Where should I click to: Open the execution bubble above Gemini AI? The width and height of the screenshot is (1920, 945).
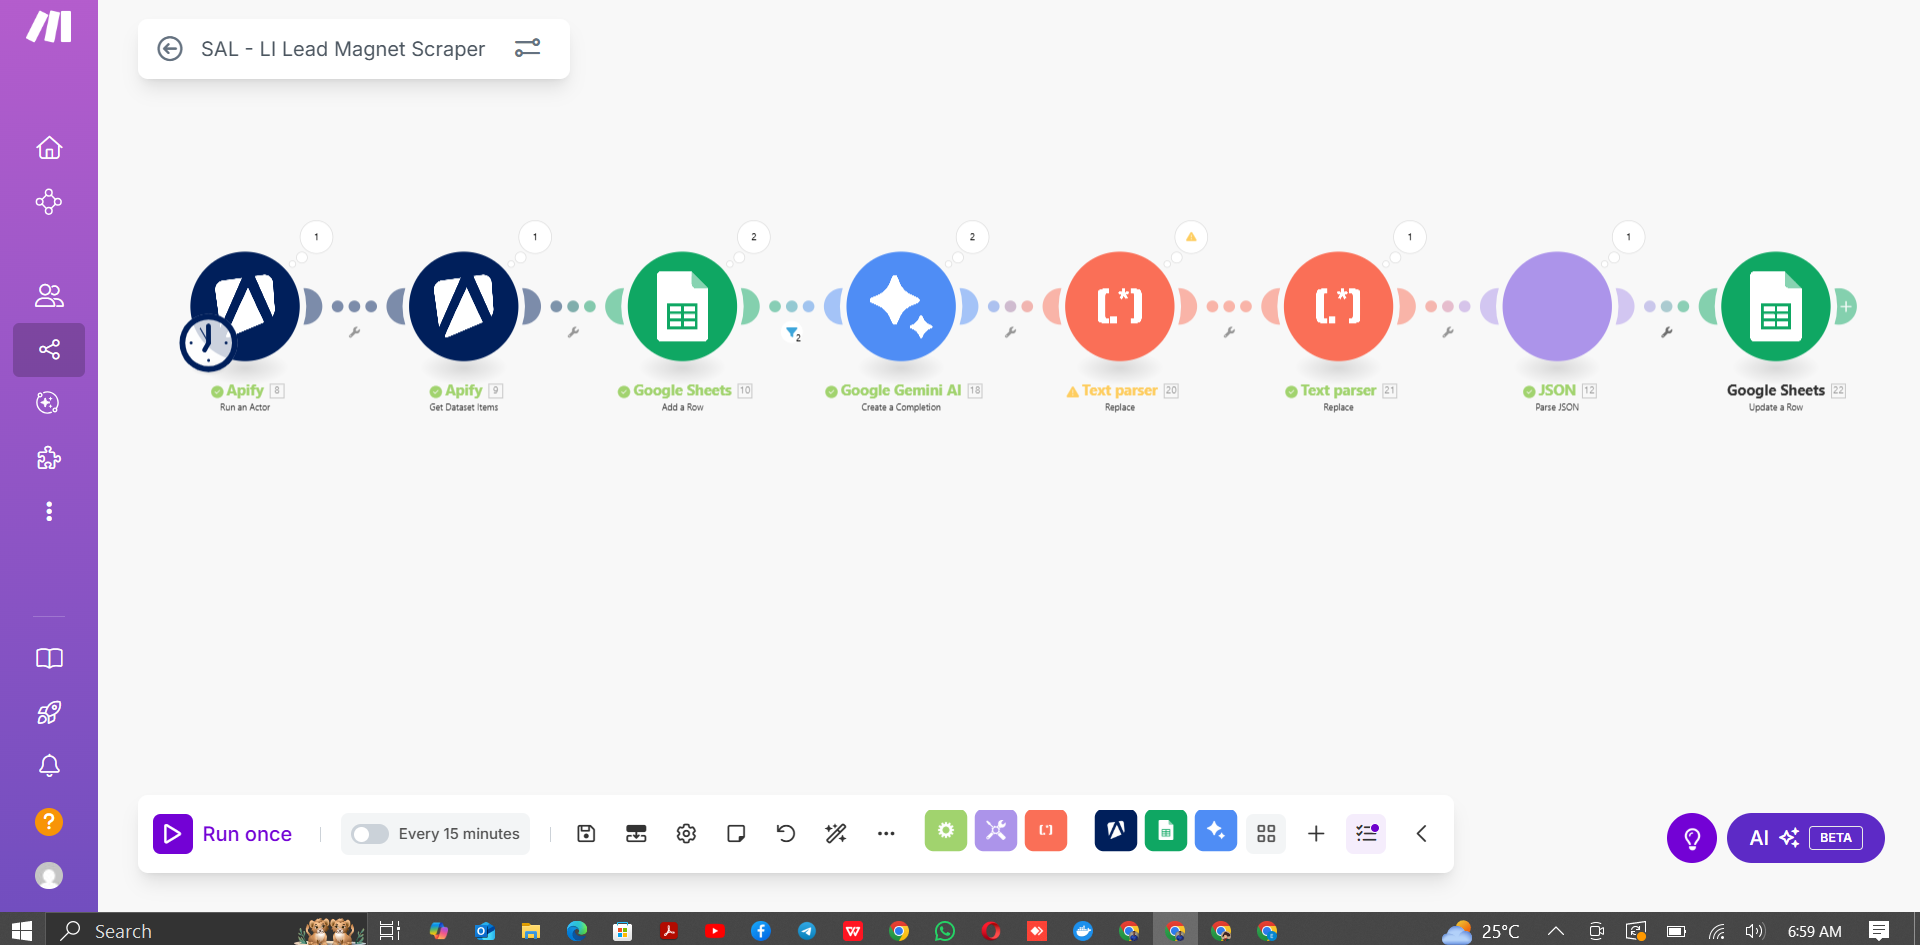coord(972,237)
